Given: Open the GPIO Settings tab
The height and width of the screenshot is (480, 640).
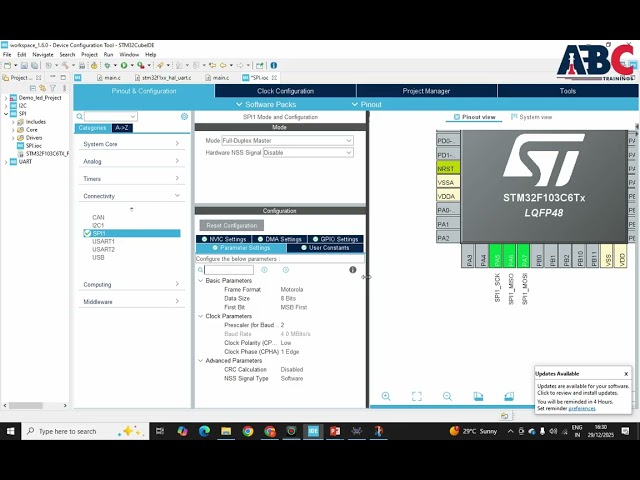Looking at the screenshot, I should coord(335,239).
